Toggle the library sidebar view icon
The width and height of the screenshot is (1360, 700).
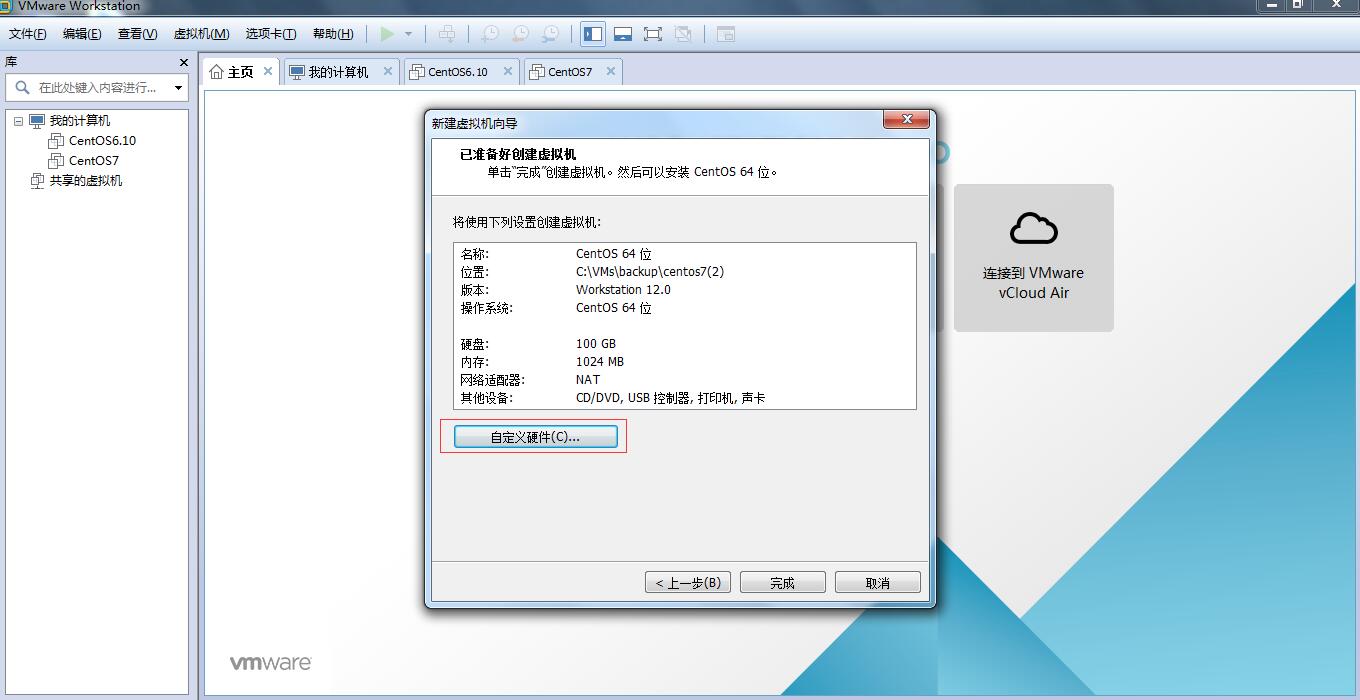[x=593, y=34]
